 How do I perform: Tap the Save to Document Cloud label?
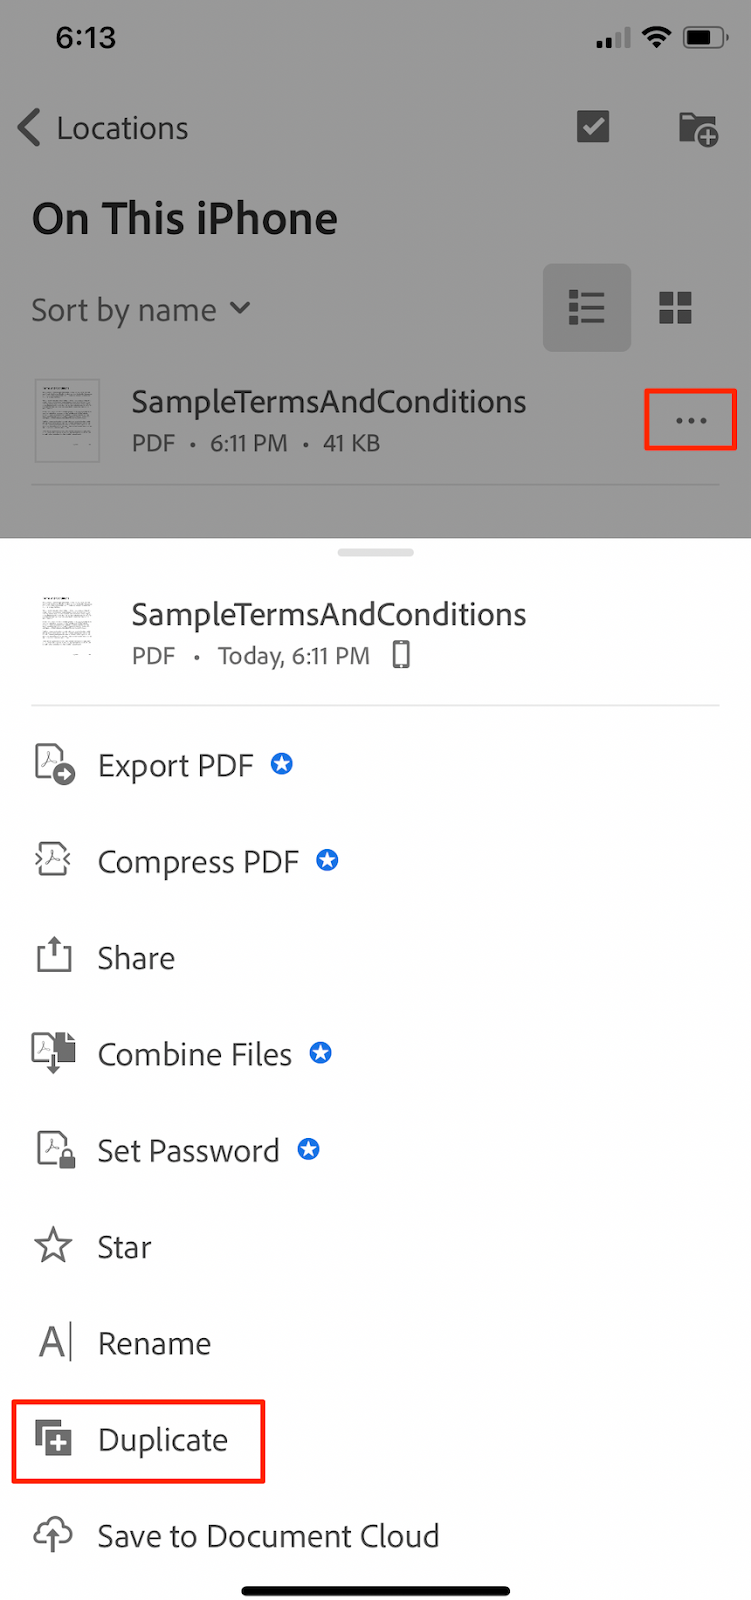(268, 1536)
